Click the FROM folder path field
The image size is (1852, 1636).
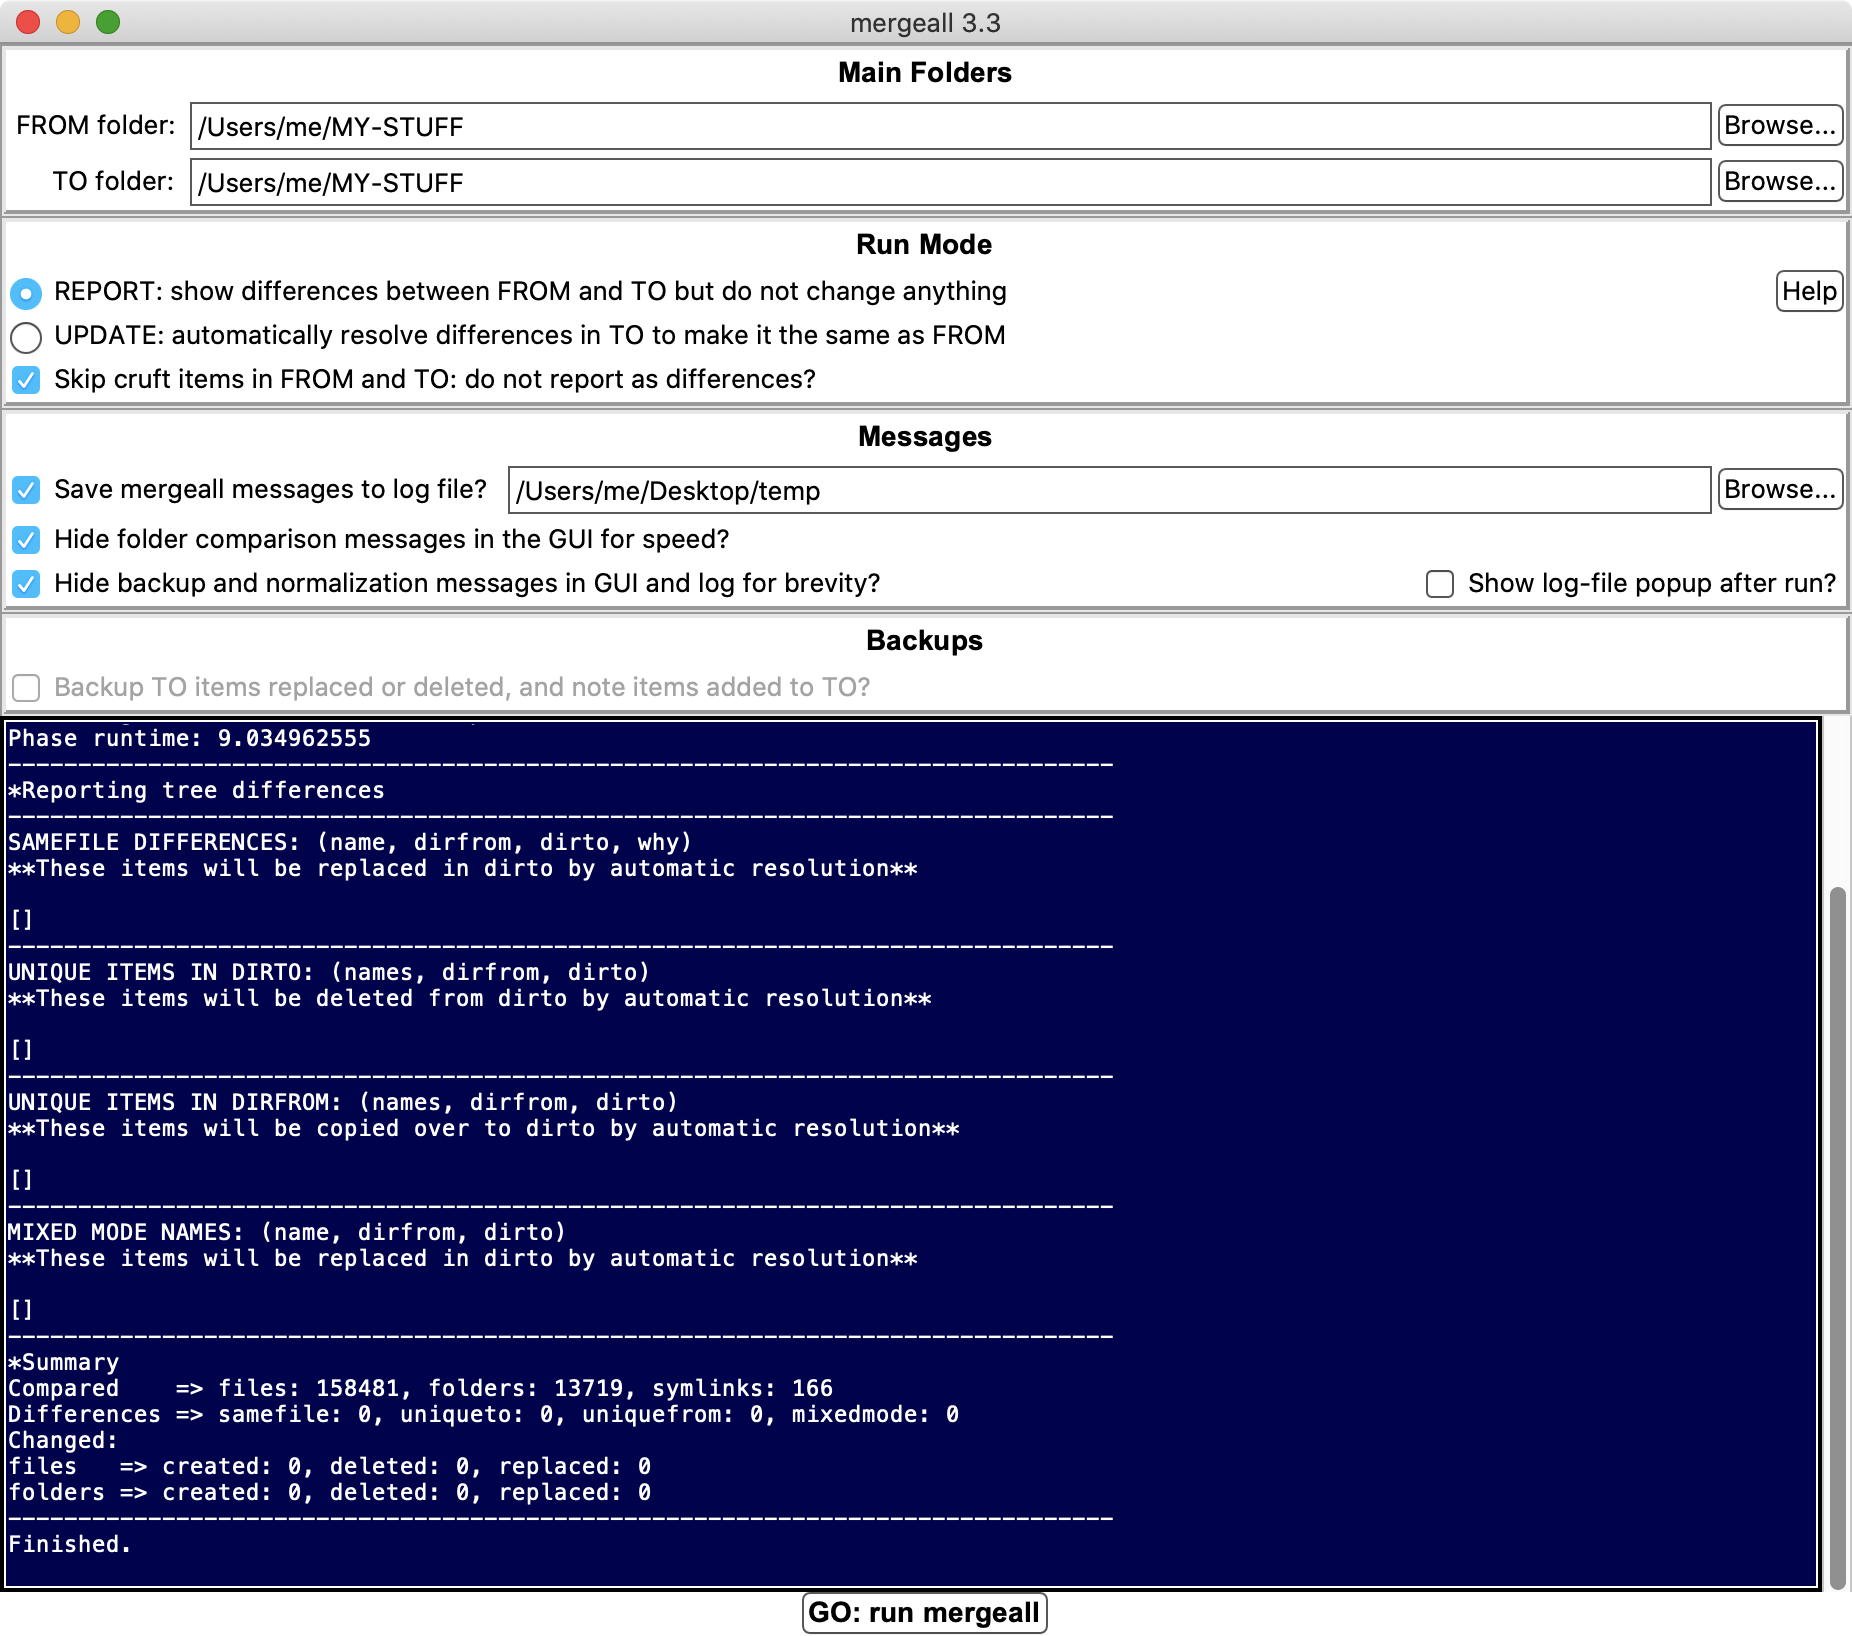coord(950,126)
